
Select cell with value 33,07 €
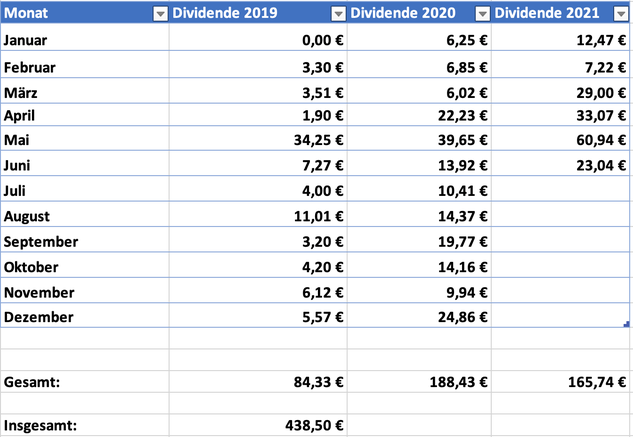(x=560, y=115)
